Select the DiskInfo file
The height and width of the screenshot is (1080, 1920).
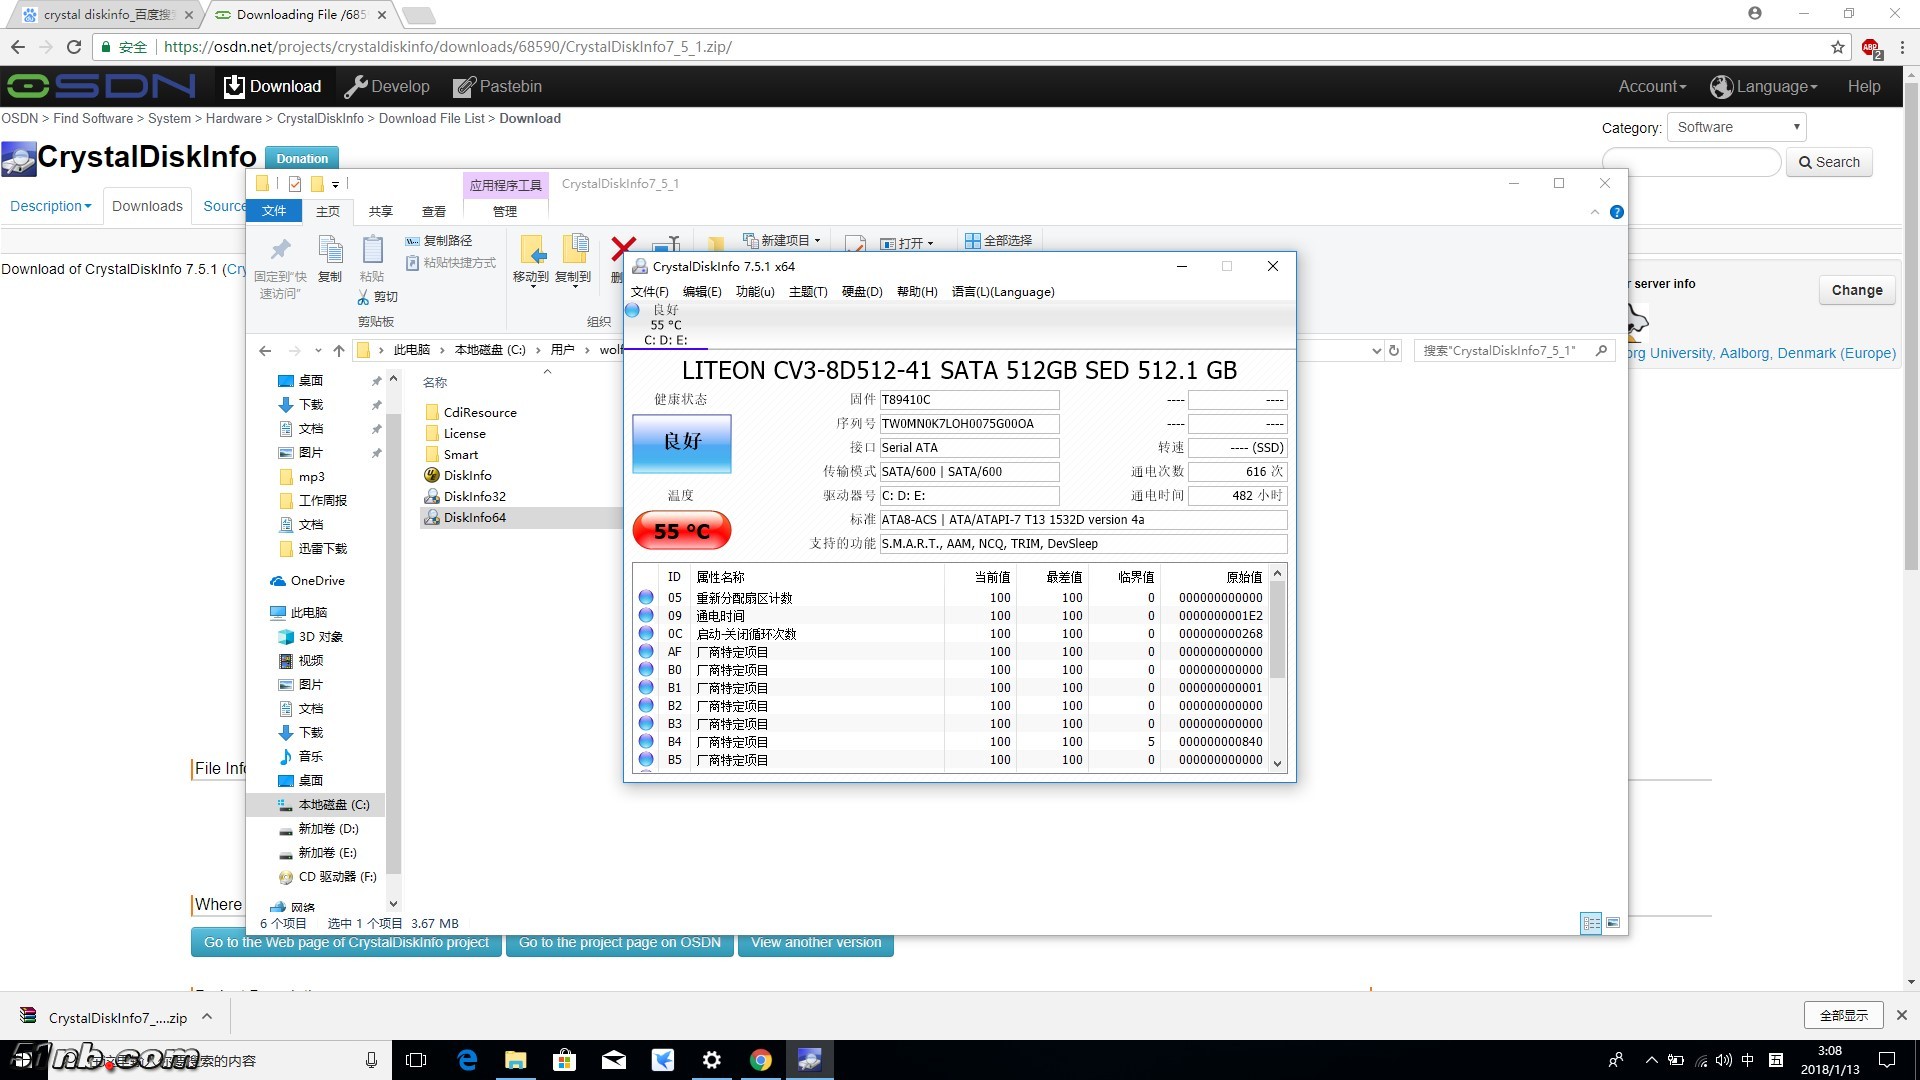coord(468,476)
